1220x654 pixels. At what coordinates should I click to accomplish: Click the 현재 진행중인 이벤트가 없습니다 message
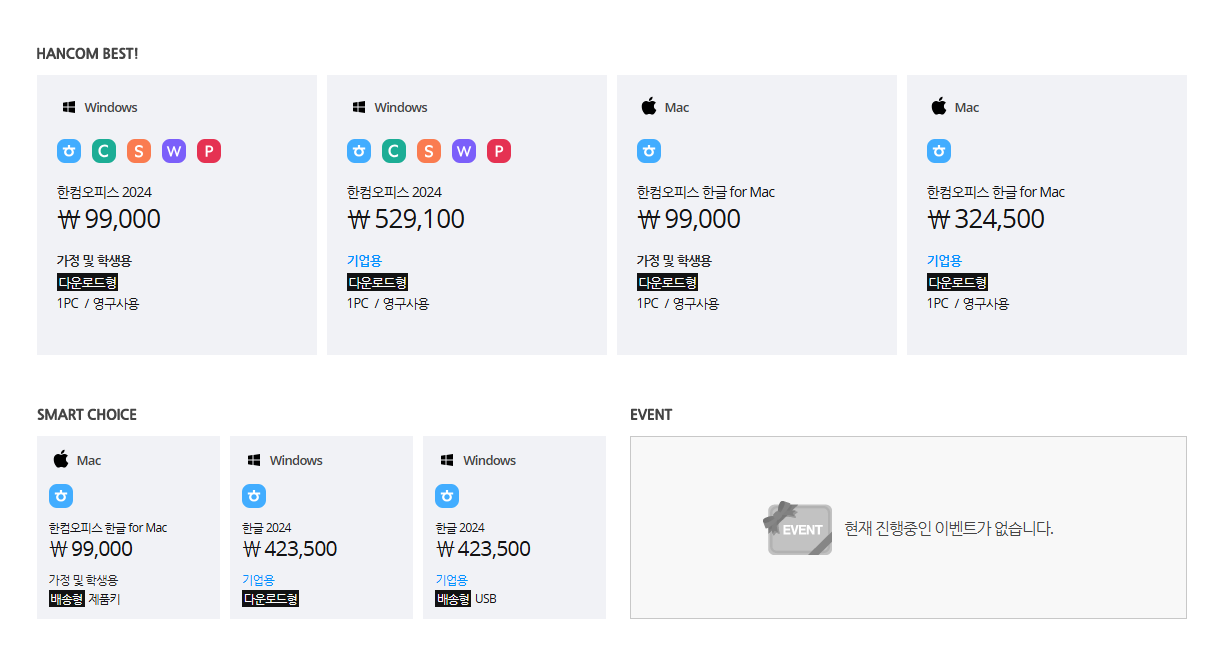point(949,528)
